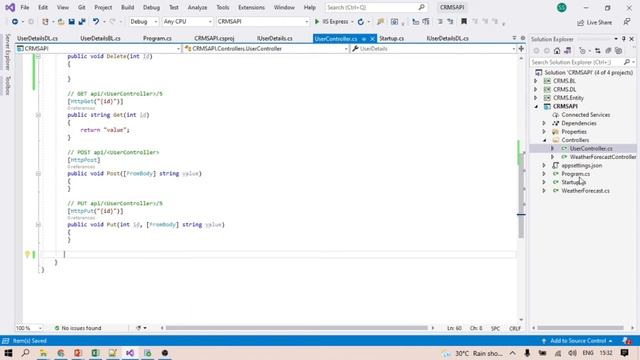Click the taskbar search magnifier
The image size is (640, 360).
click(x=25, y=353)
